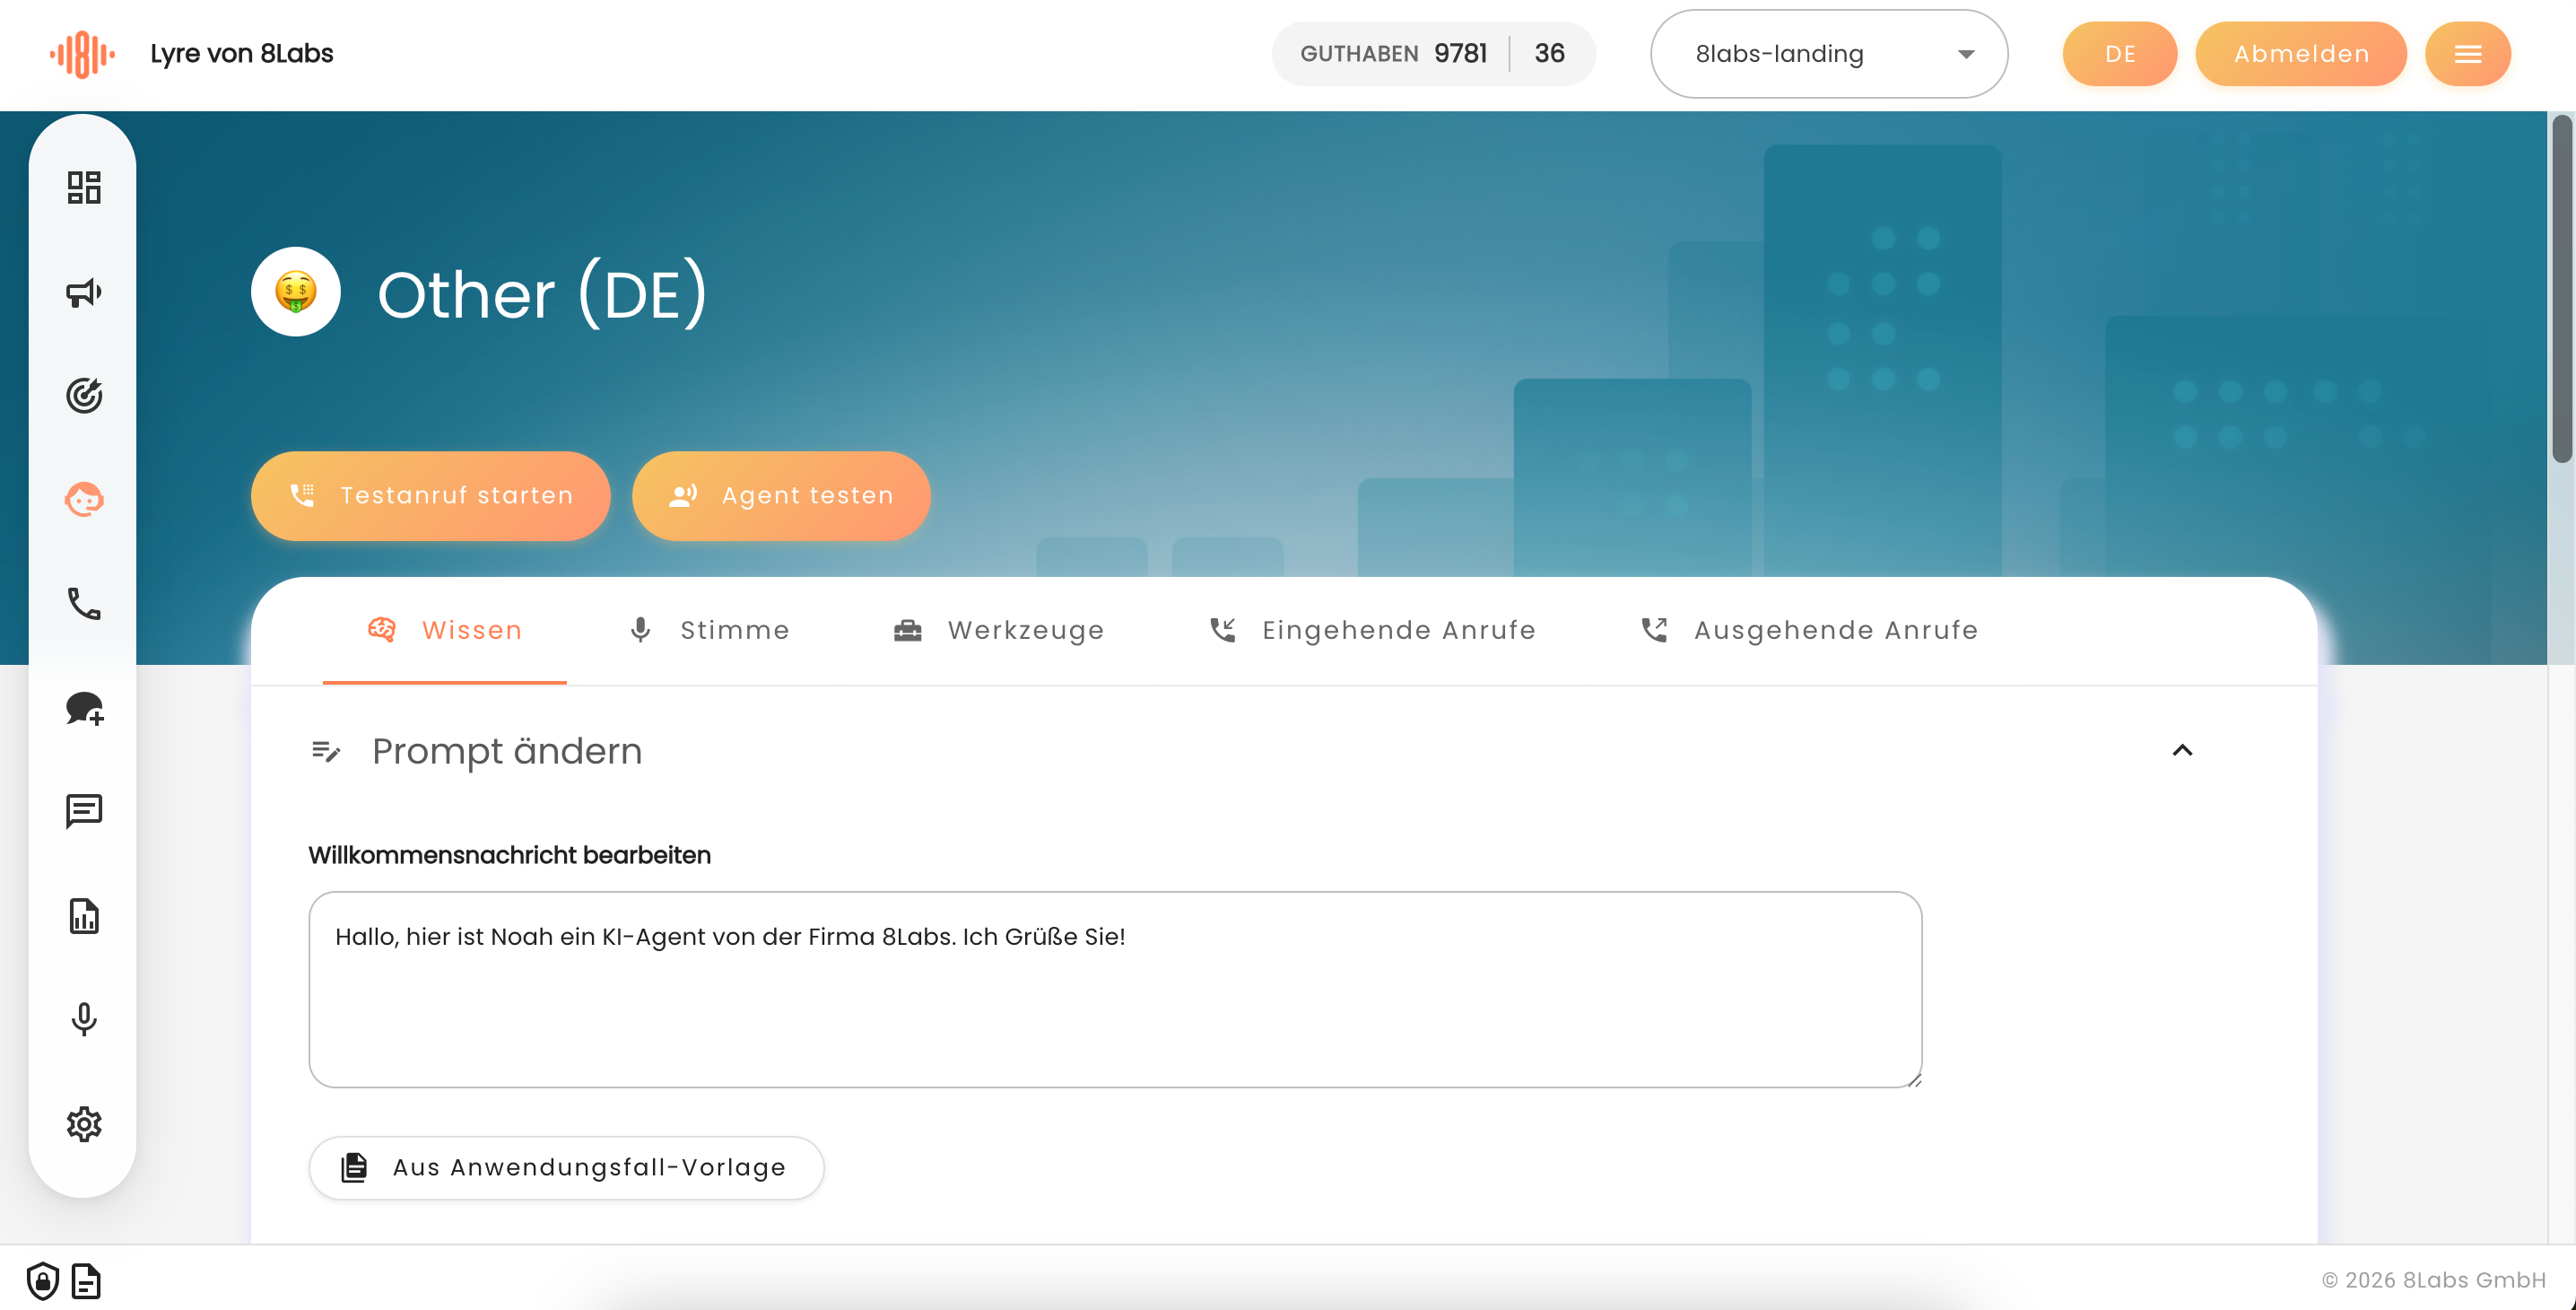The image size is (2576, 1310).
Task: Click the '36' credit value
Action: pyautogui.click(x=1549, y=54)
